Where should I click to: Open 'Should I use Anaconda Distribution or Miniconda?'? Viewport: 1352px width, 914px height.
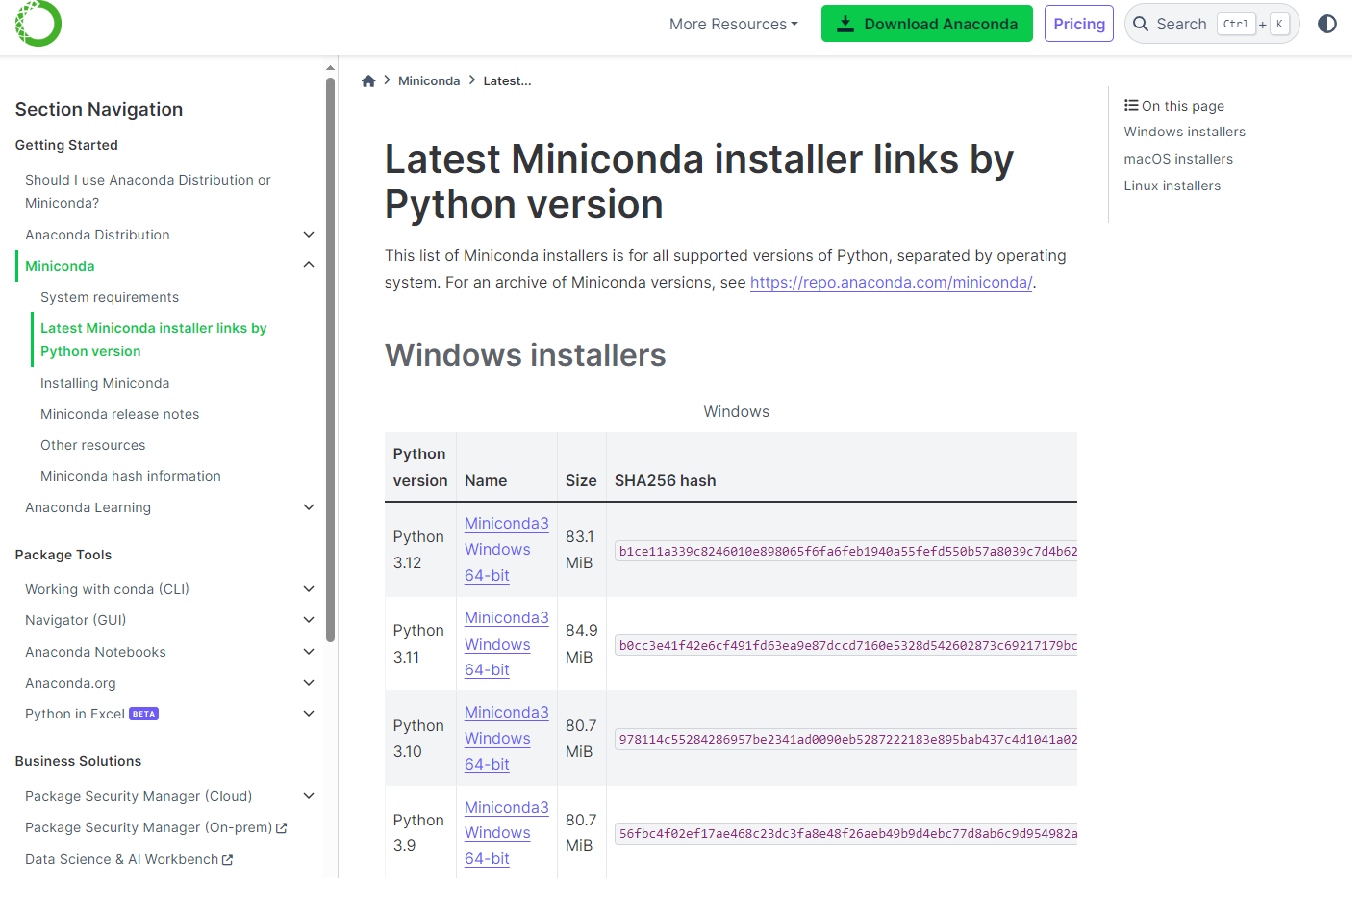tap(148, 191)
